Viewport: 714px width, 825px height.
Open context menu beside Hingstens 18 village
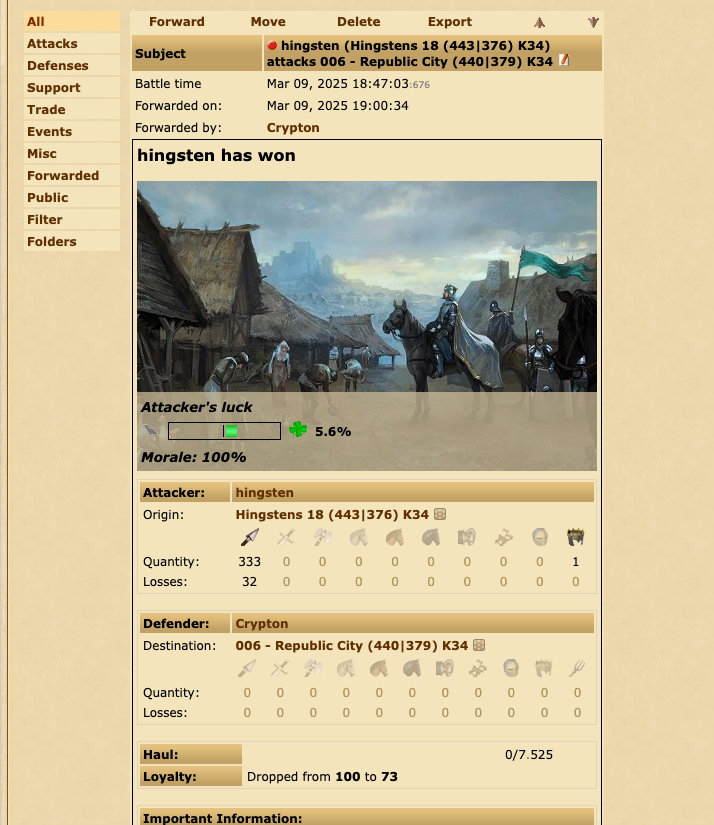coord(440,515)
